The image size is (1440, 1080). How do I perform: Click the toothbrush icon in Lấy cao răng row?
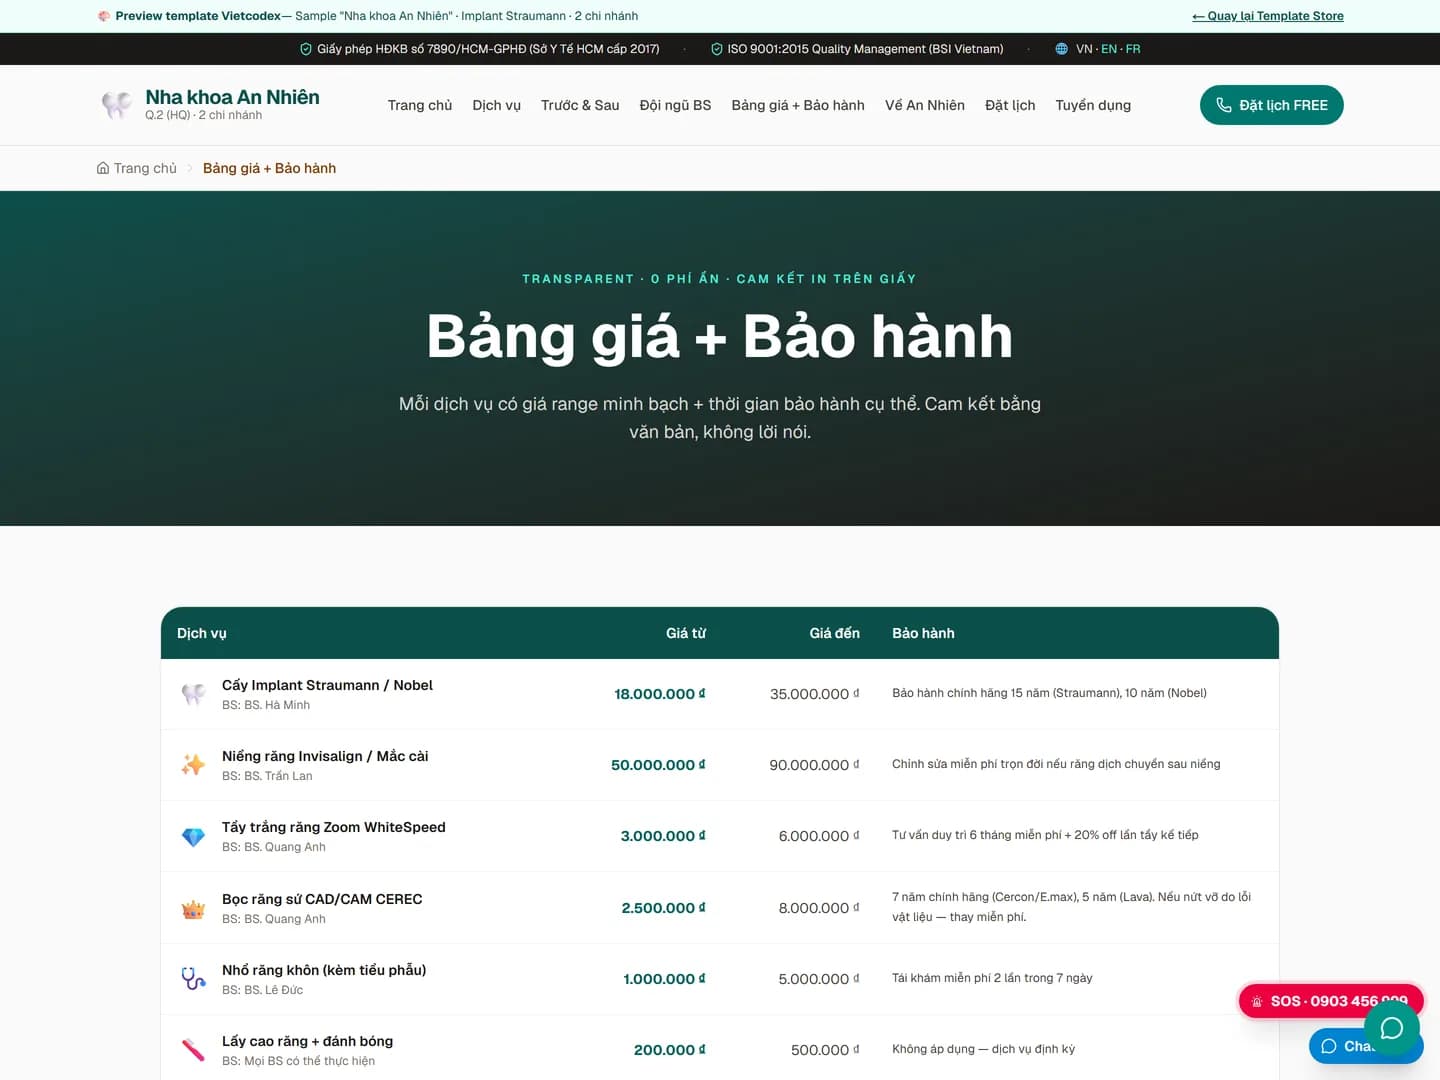pyautogui.click(x=194, y=1050)
